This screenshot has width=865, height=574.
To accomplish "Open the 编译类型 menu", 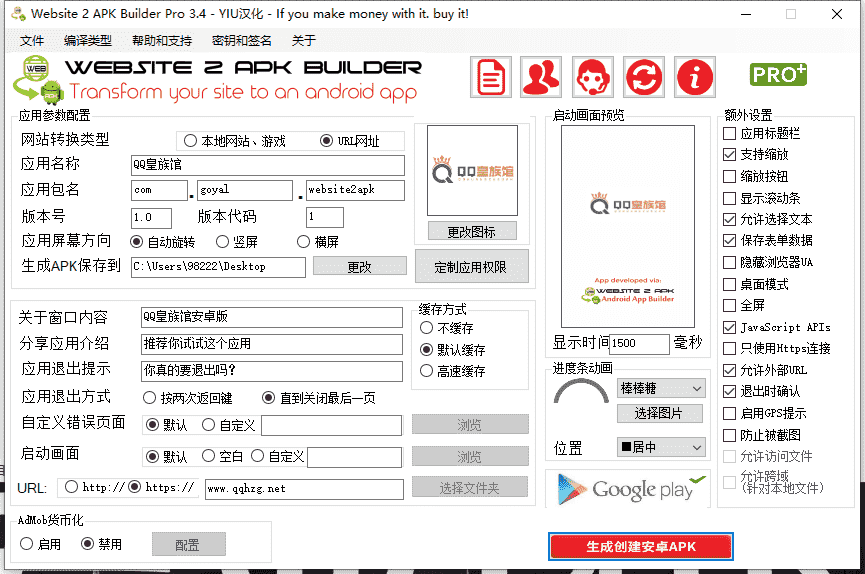I will coord(88,40).
